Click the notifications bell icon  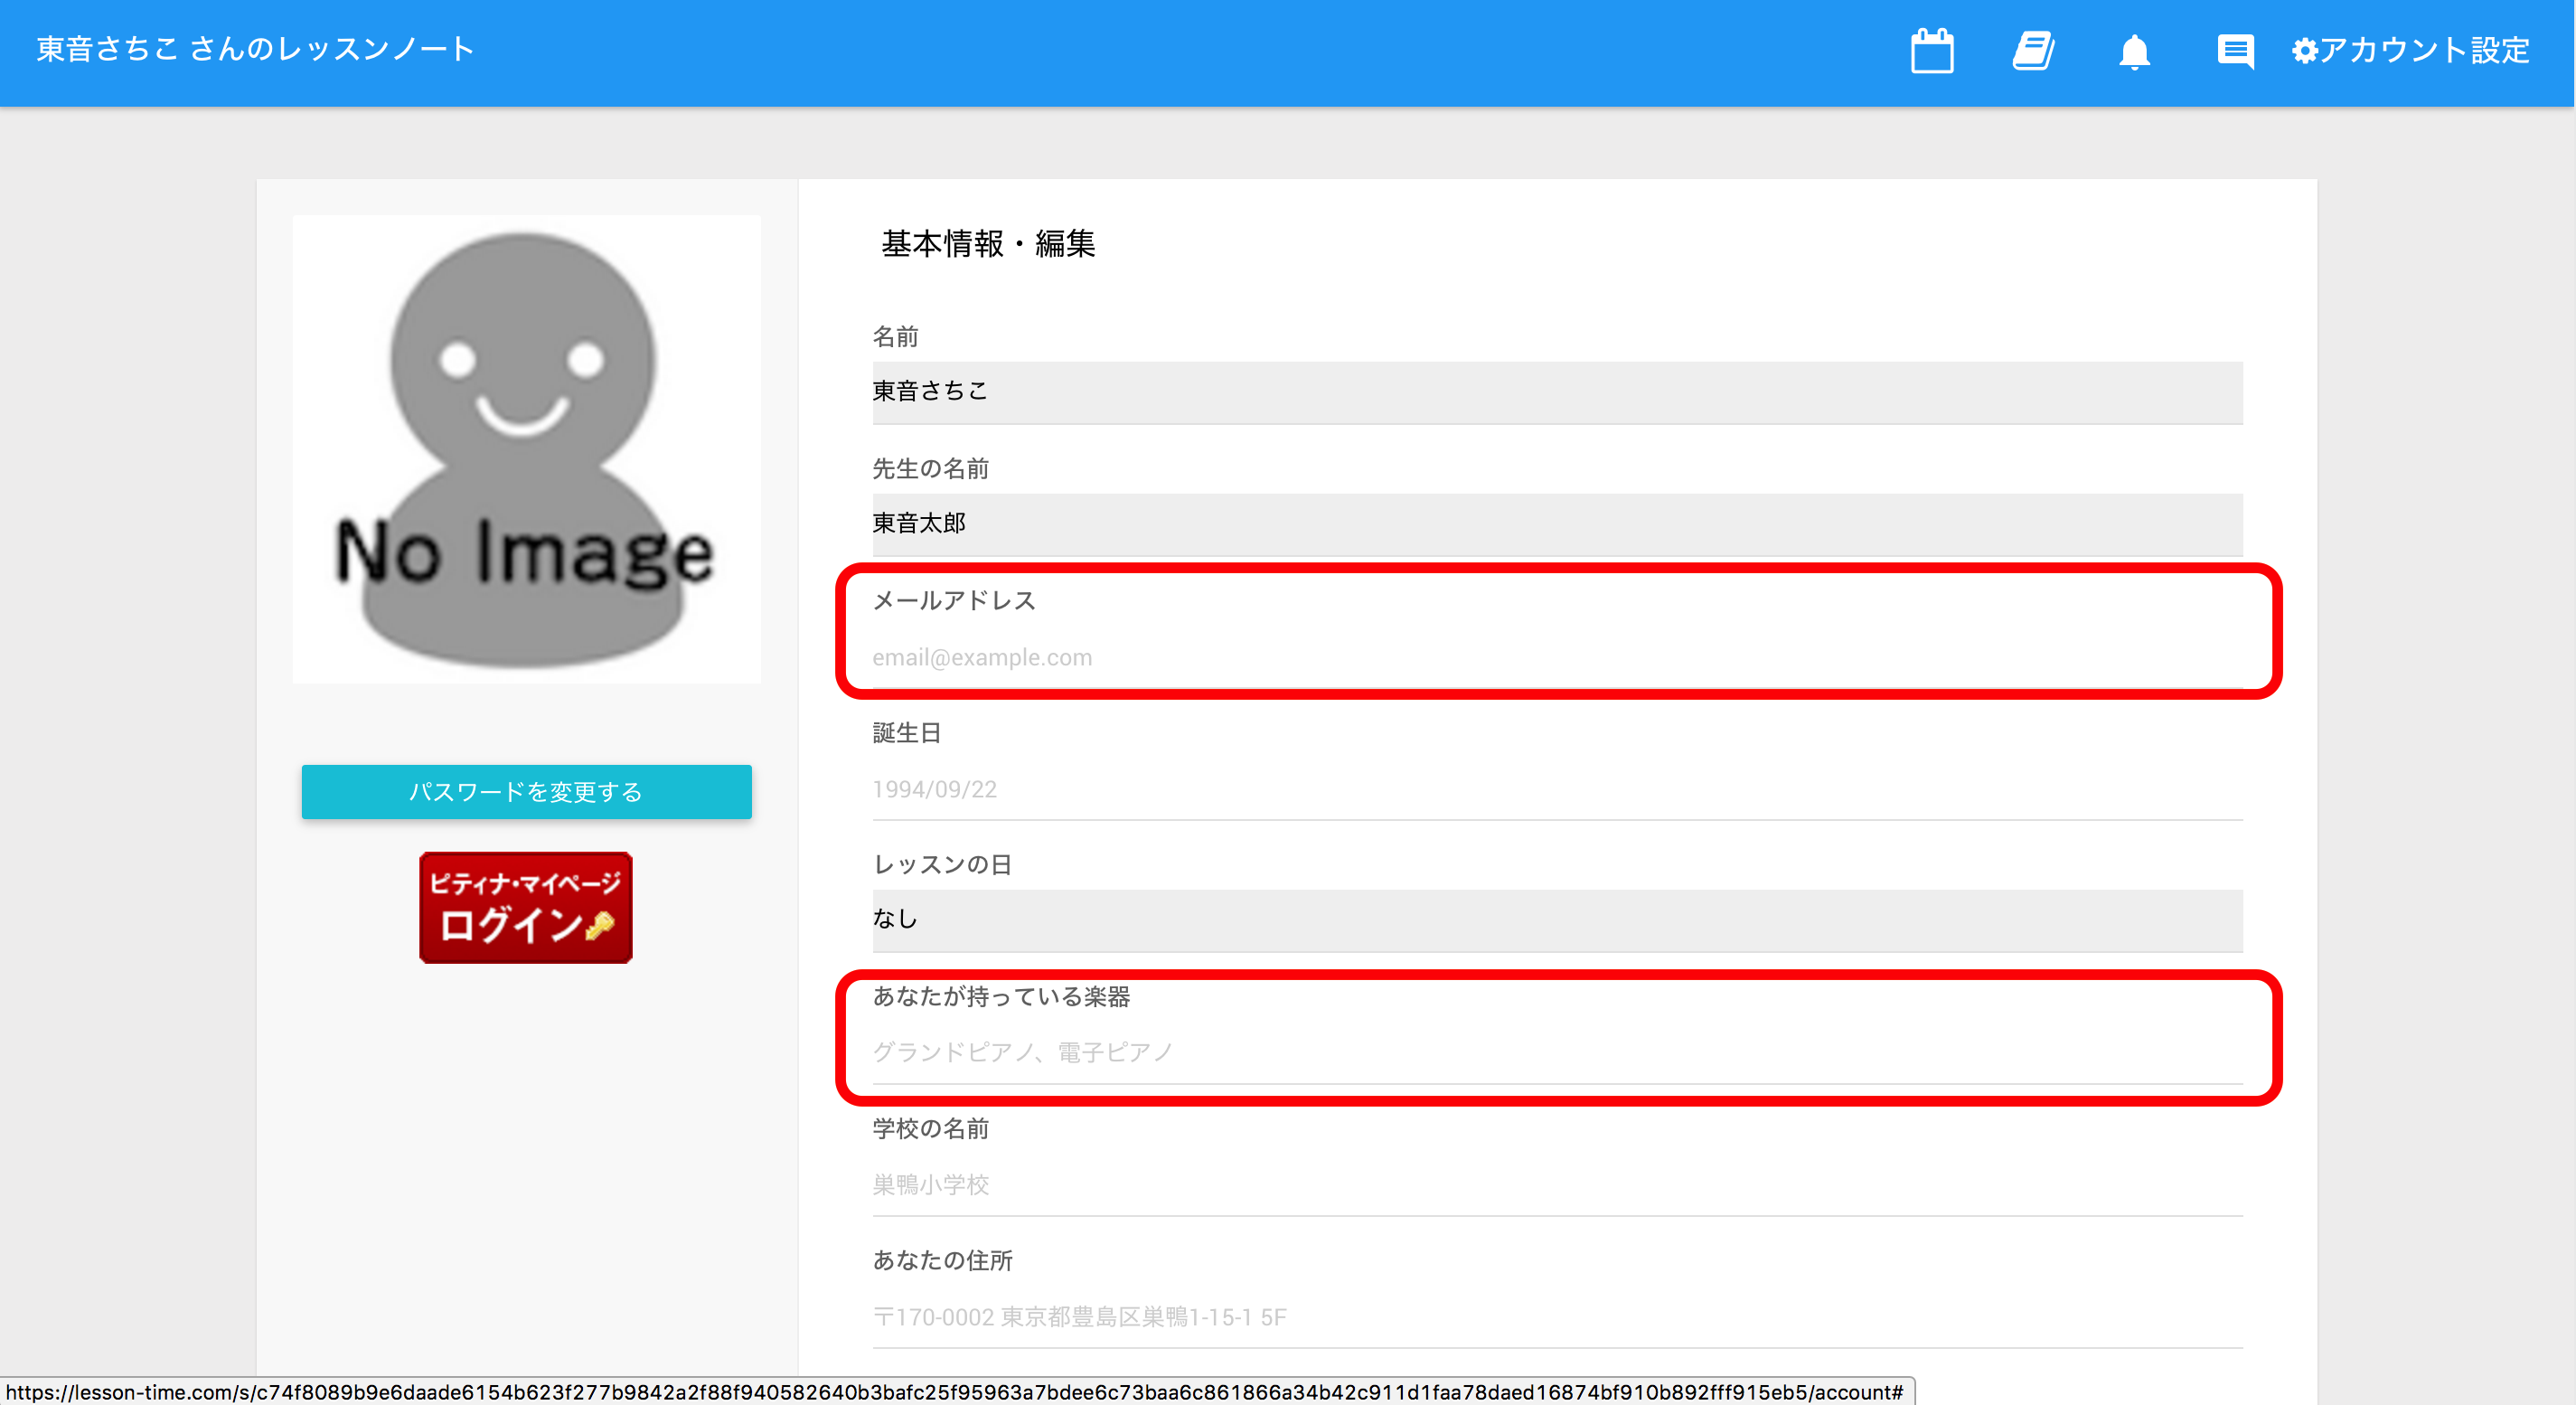2134,51
